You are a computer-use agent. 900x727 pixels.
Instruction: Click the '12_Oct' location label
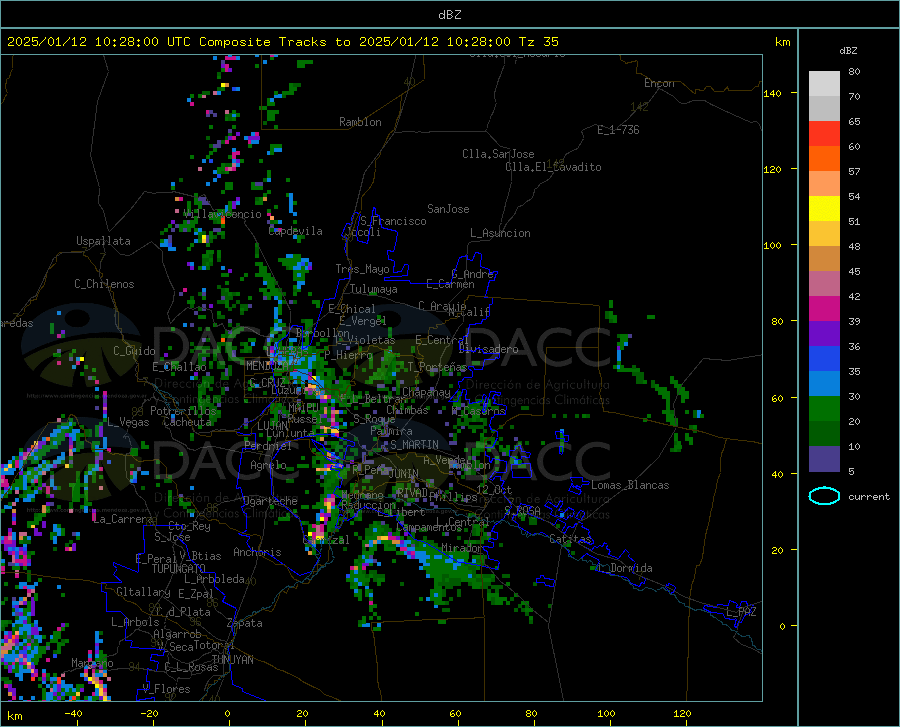coord(494,489)
